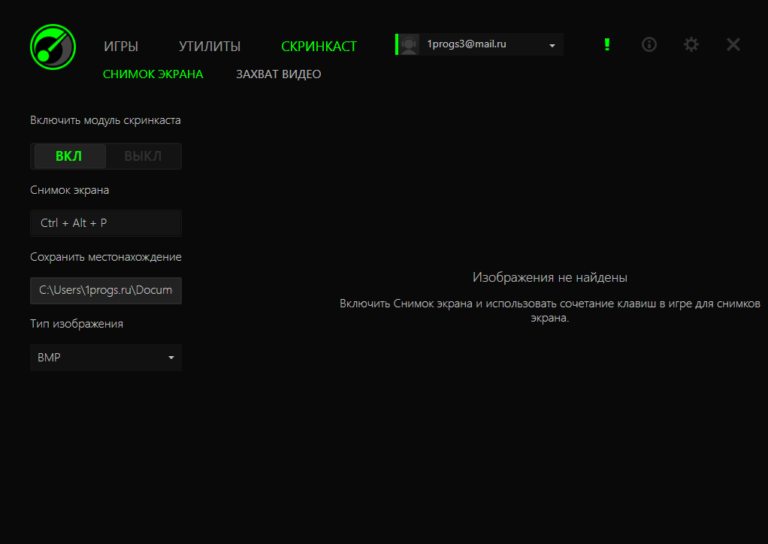This screenshot has width=768, height=544.
Task: Click the arrow in the Тип изображения dropdown
Action: [171, 358]
